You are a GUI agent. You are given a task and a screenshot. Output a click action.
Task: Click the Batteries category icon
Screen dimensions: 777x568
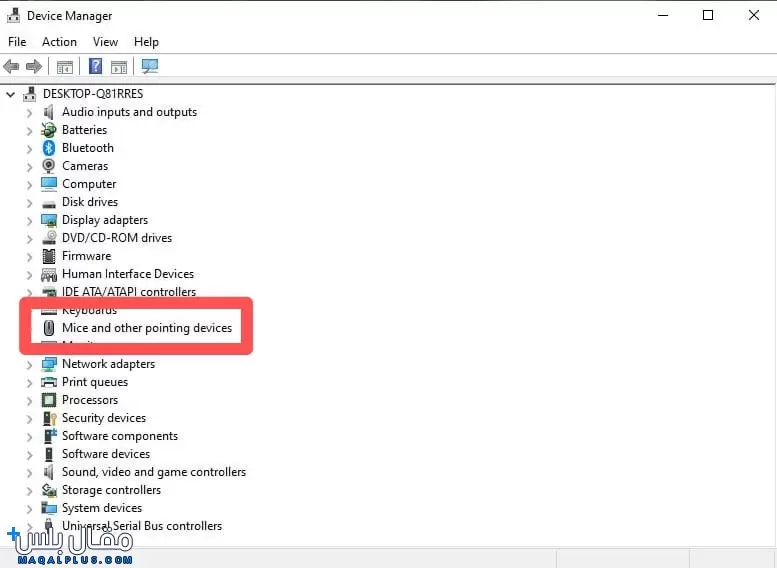49,130
